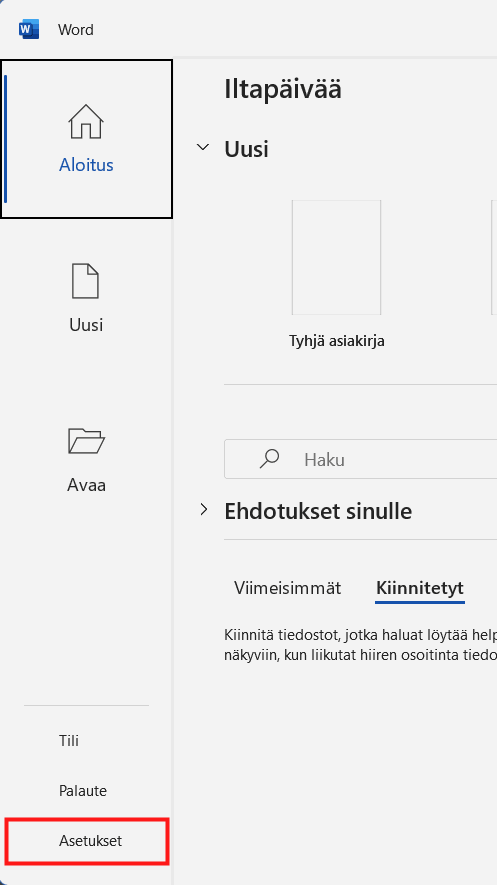Open Palaute feedback page
The image size is (497, 885).
83,791
